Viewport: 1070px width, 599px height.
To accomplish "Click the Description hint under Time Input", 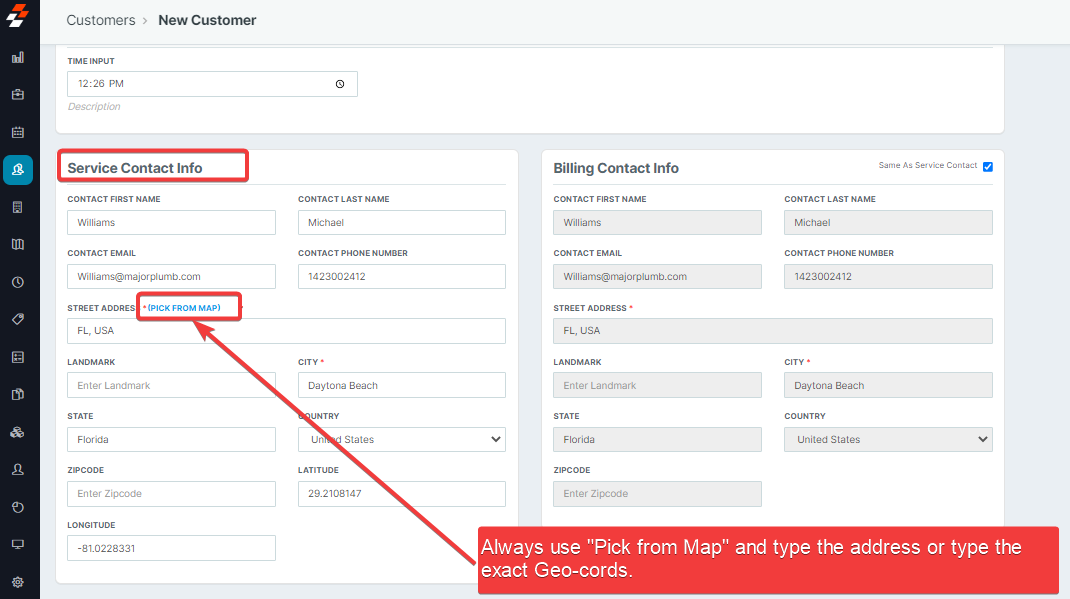I will 94,106.
